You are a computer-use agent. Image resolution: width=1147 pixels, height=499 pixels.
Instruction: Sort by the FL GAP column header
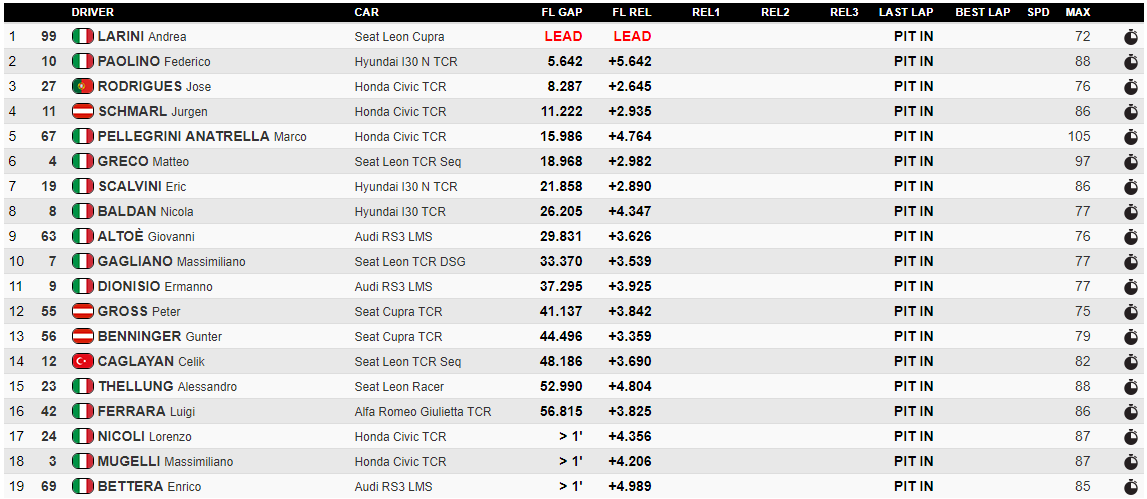tap(562, 12)
